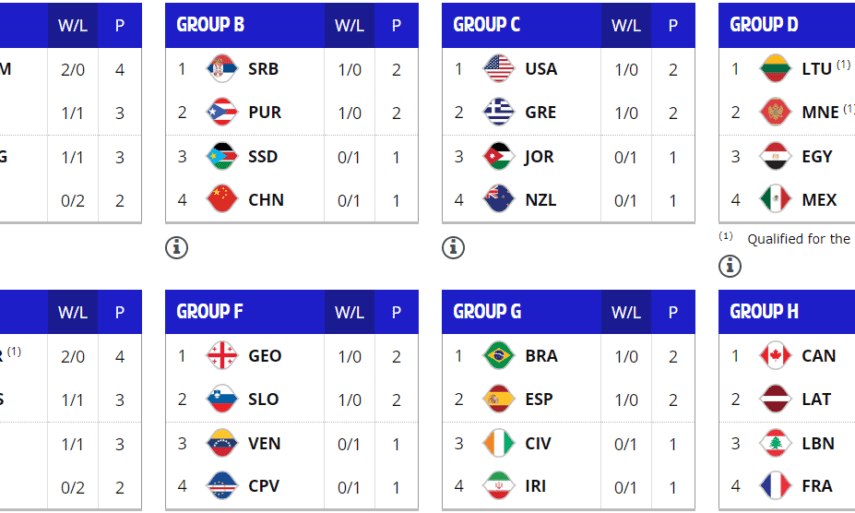Click the W/L column header in Group C
This screenshot has width=855, height=513.
pos(626,26)
